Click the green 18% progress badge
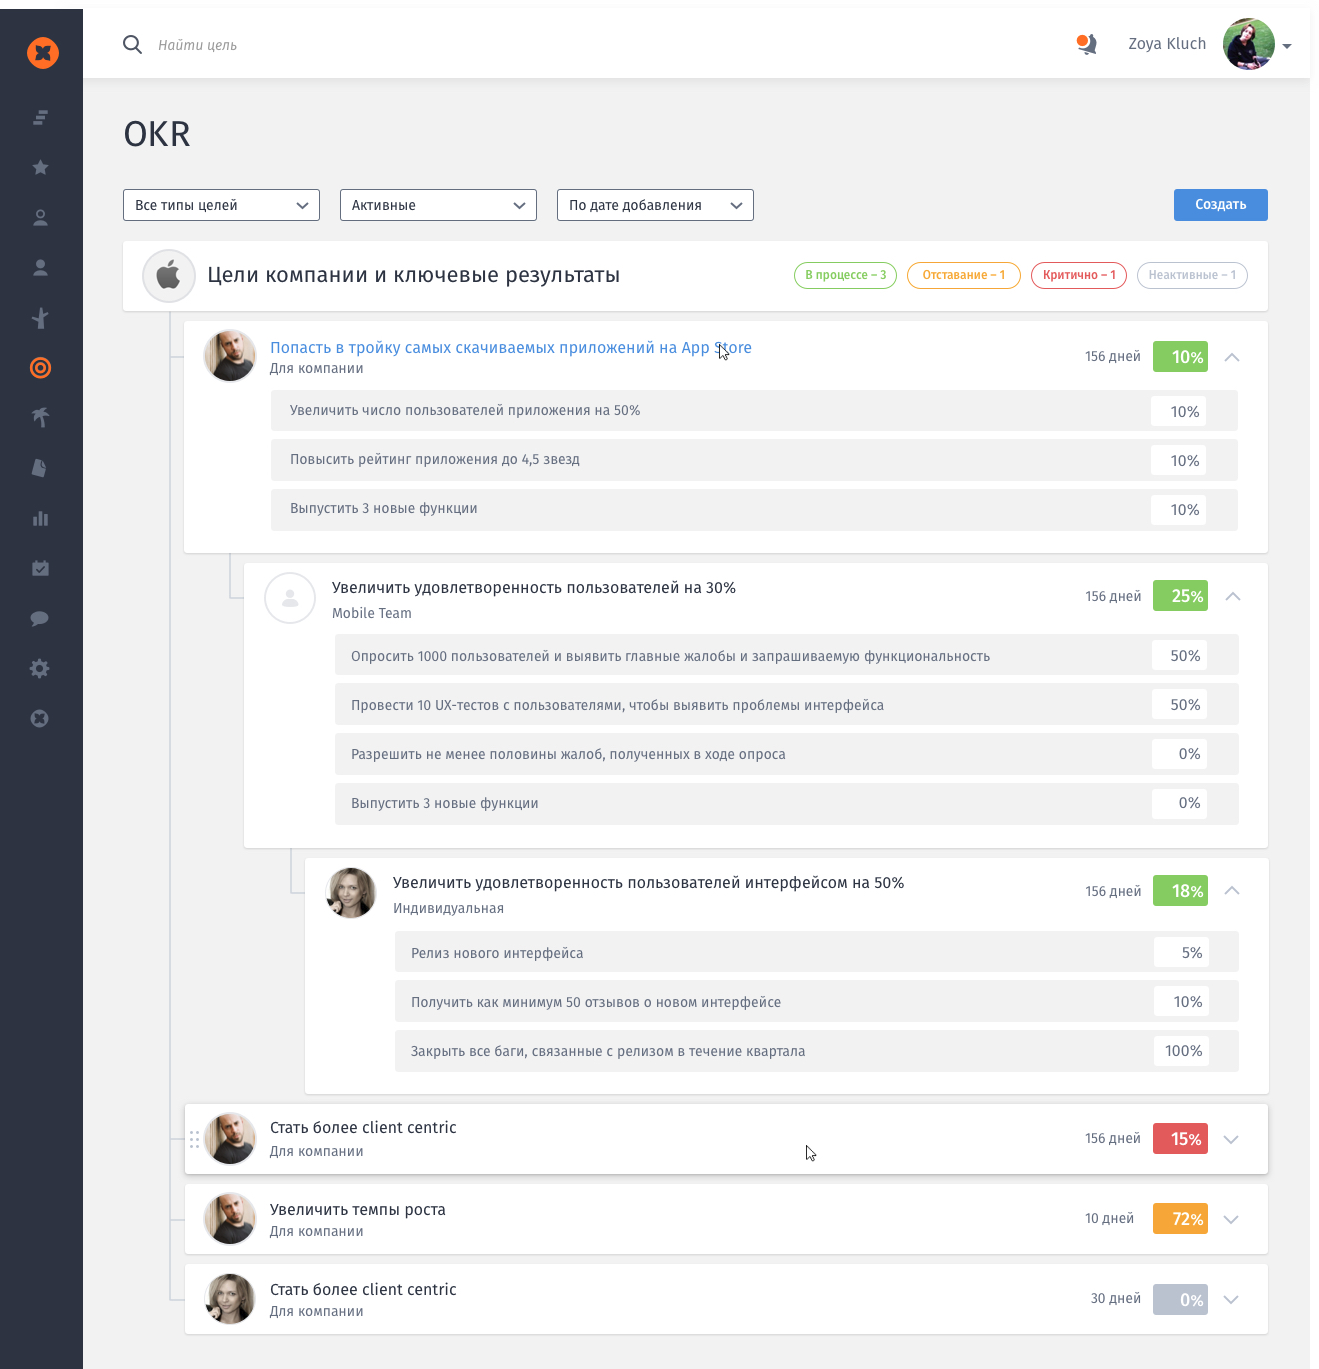The width and height of the screenshot is (1319, 1369). pos(1180,891)
